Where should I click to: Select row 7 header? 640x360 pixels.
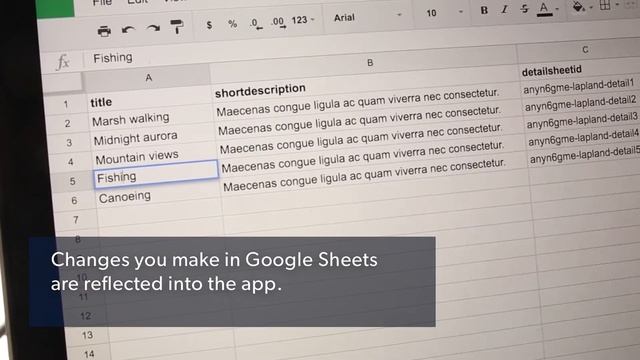tap(76, 220)
